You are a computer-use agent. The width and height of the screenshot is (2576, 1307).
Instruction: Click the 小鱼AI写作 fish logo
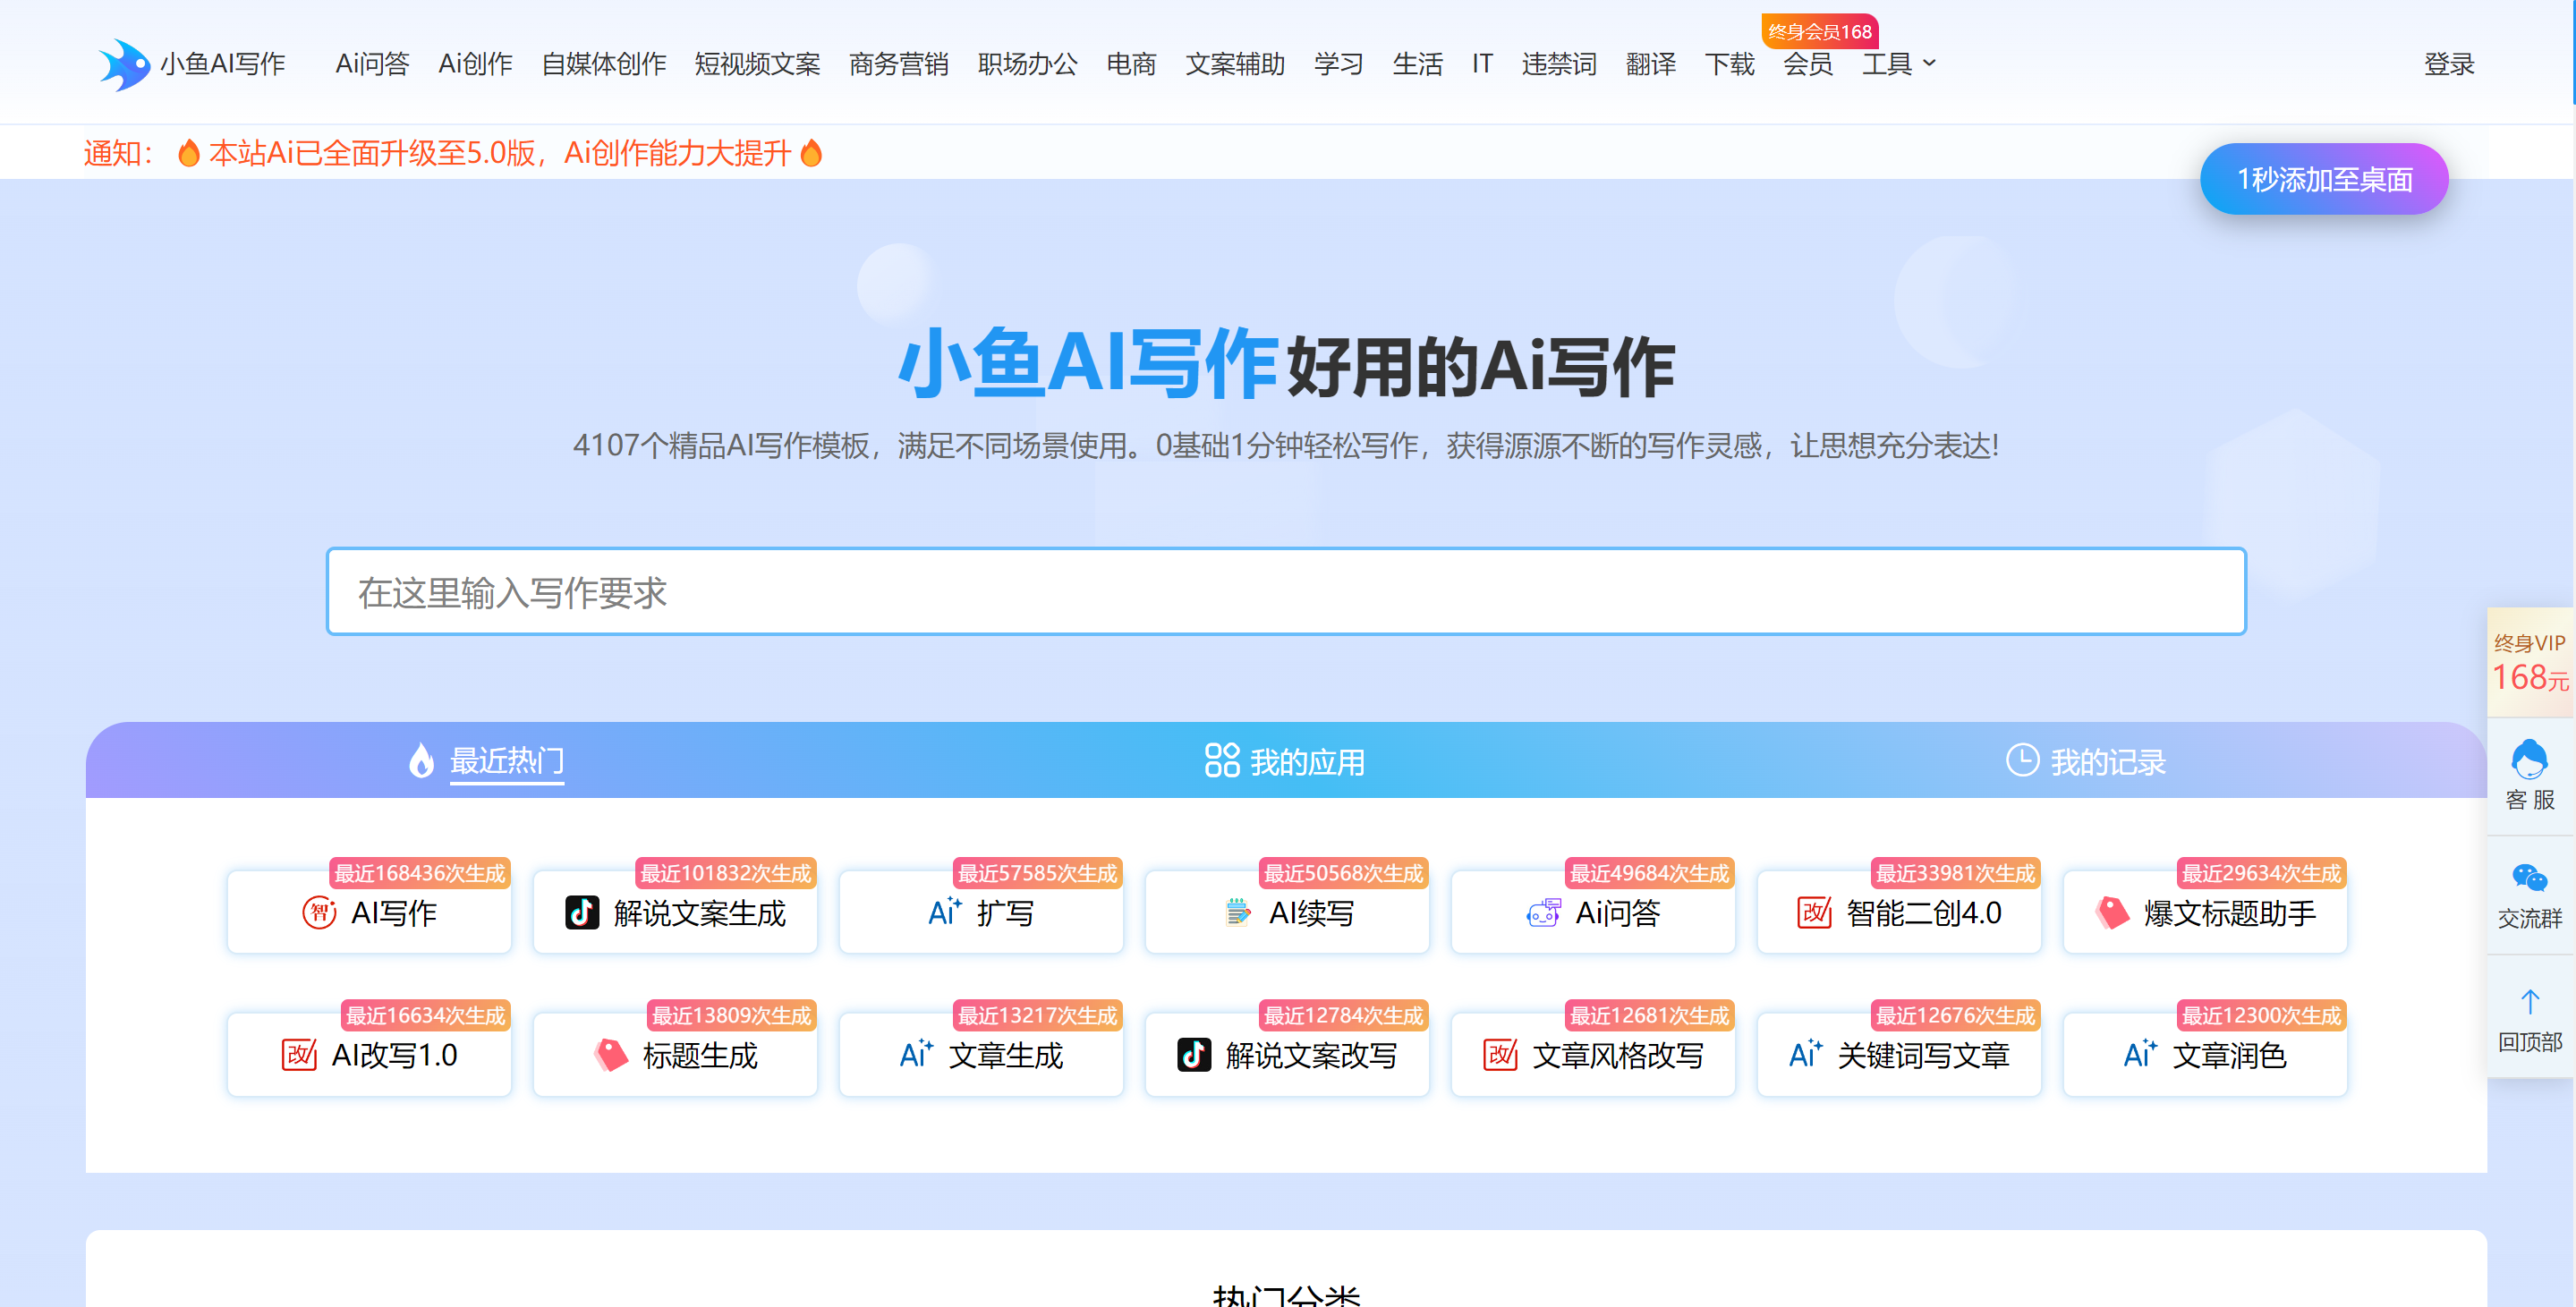(124, 65)
